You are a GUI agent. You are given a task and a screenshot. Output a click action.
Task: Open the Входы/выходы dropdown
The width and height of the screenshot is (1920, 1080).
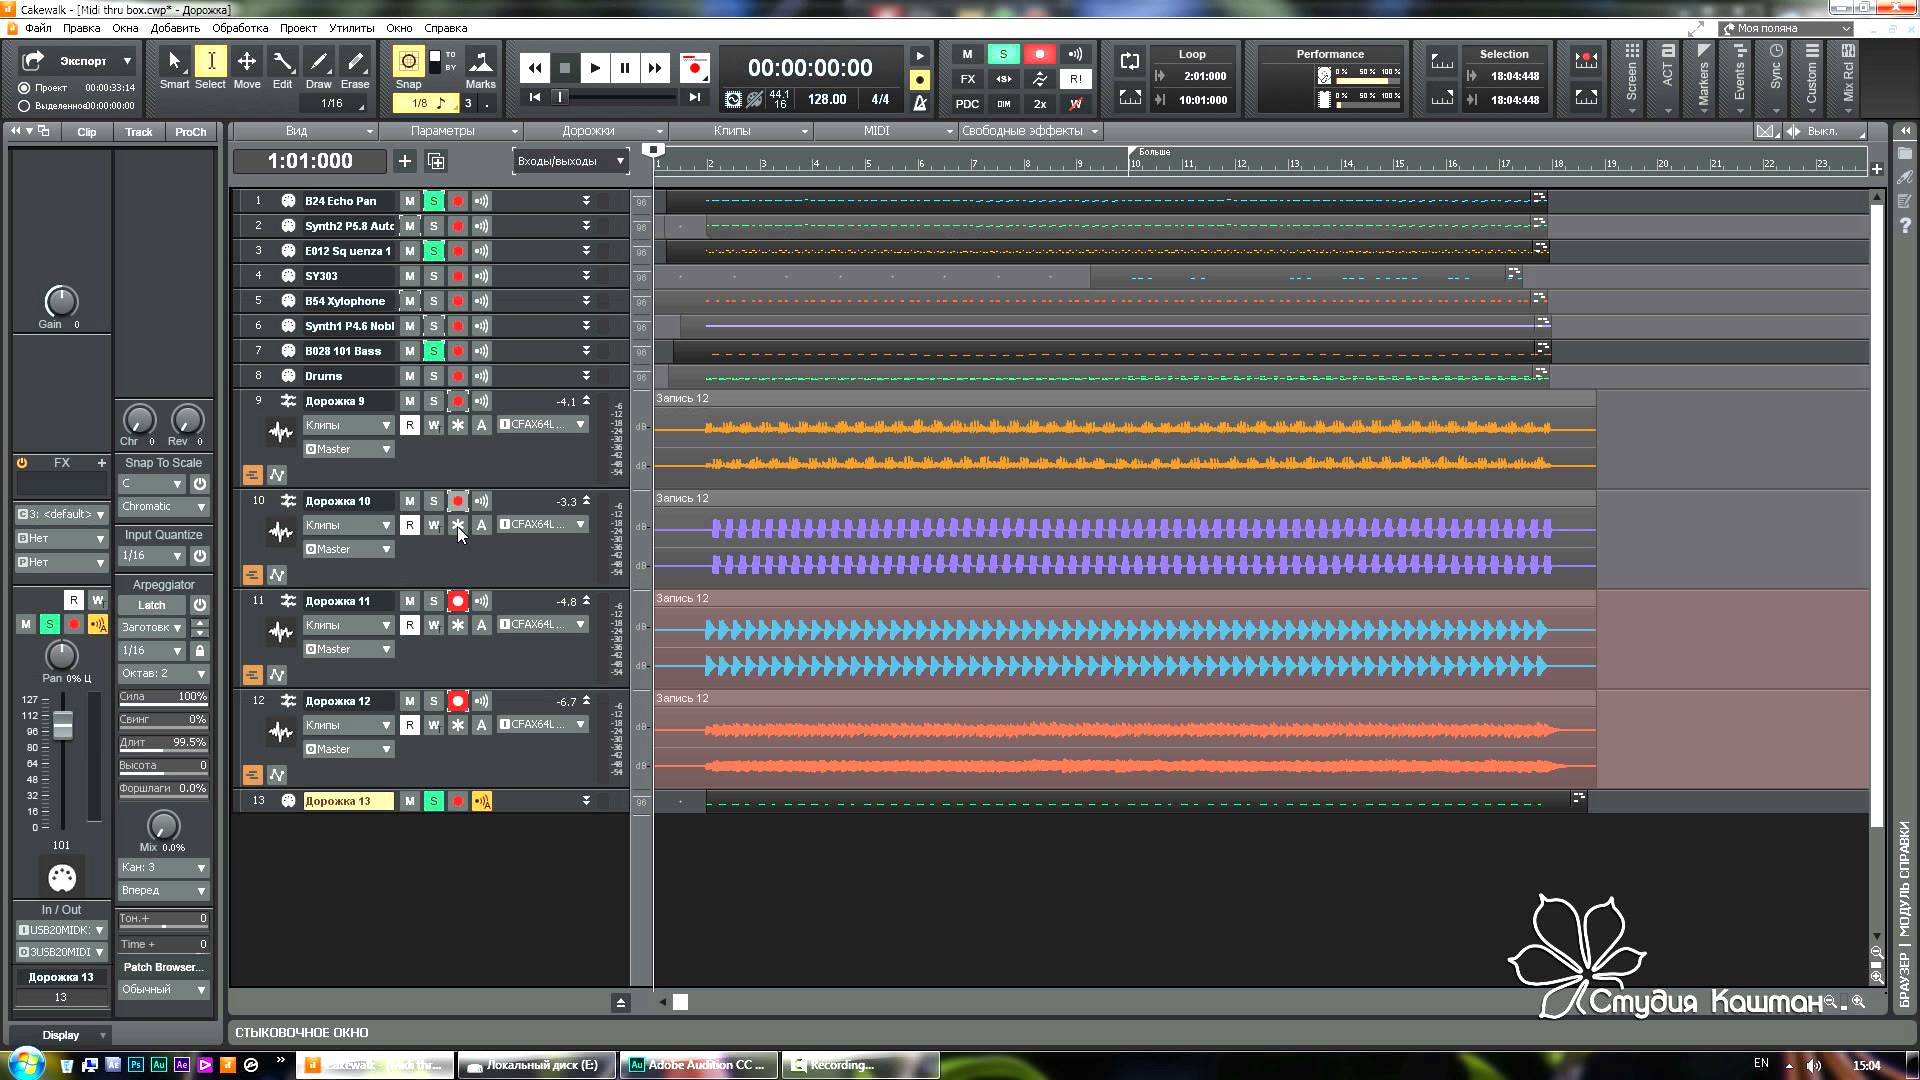tap(569, 161)
